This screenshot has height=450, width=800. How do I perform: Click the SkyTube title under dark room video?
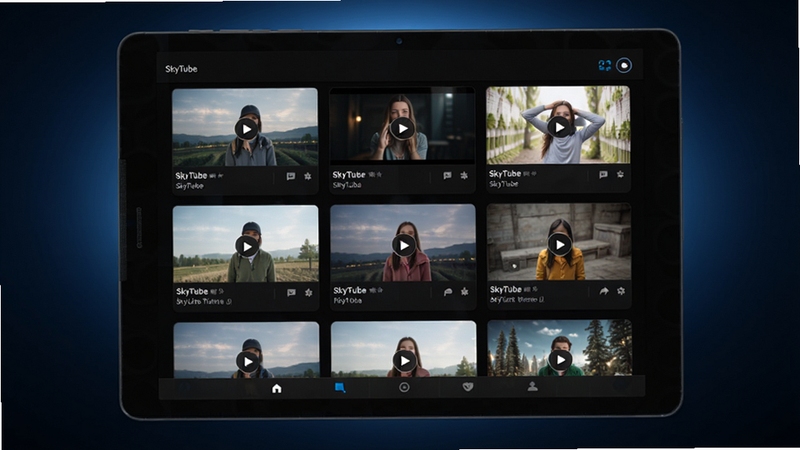[x=349, y=174]
